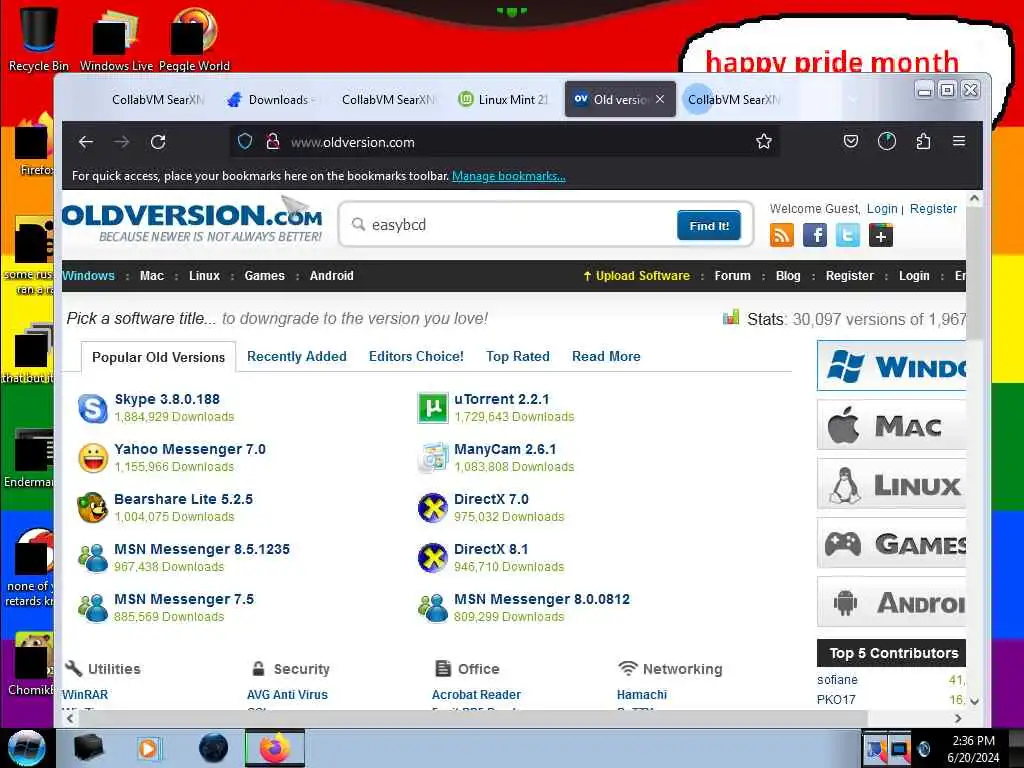Click the uTorrent green icon

(432, 408)
